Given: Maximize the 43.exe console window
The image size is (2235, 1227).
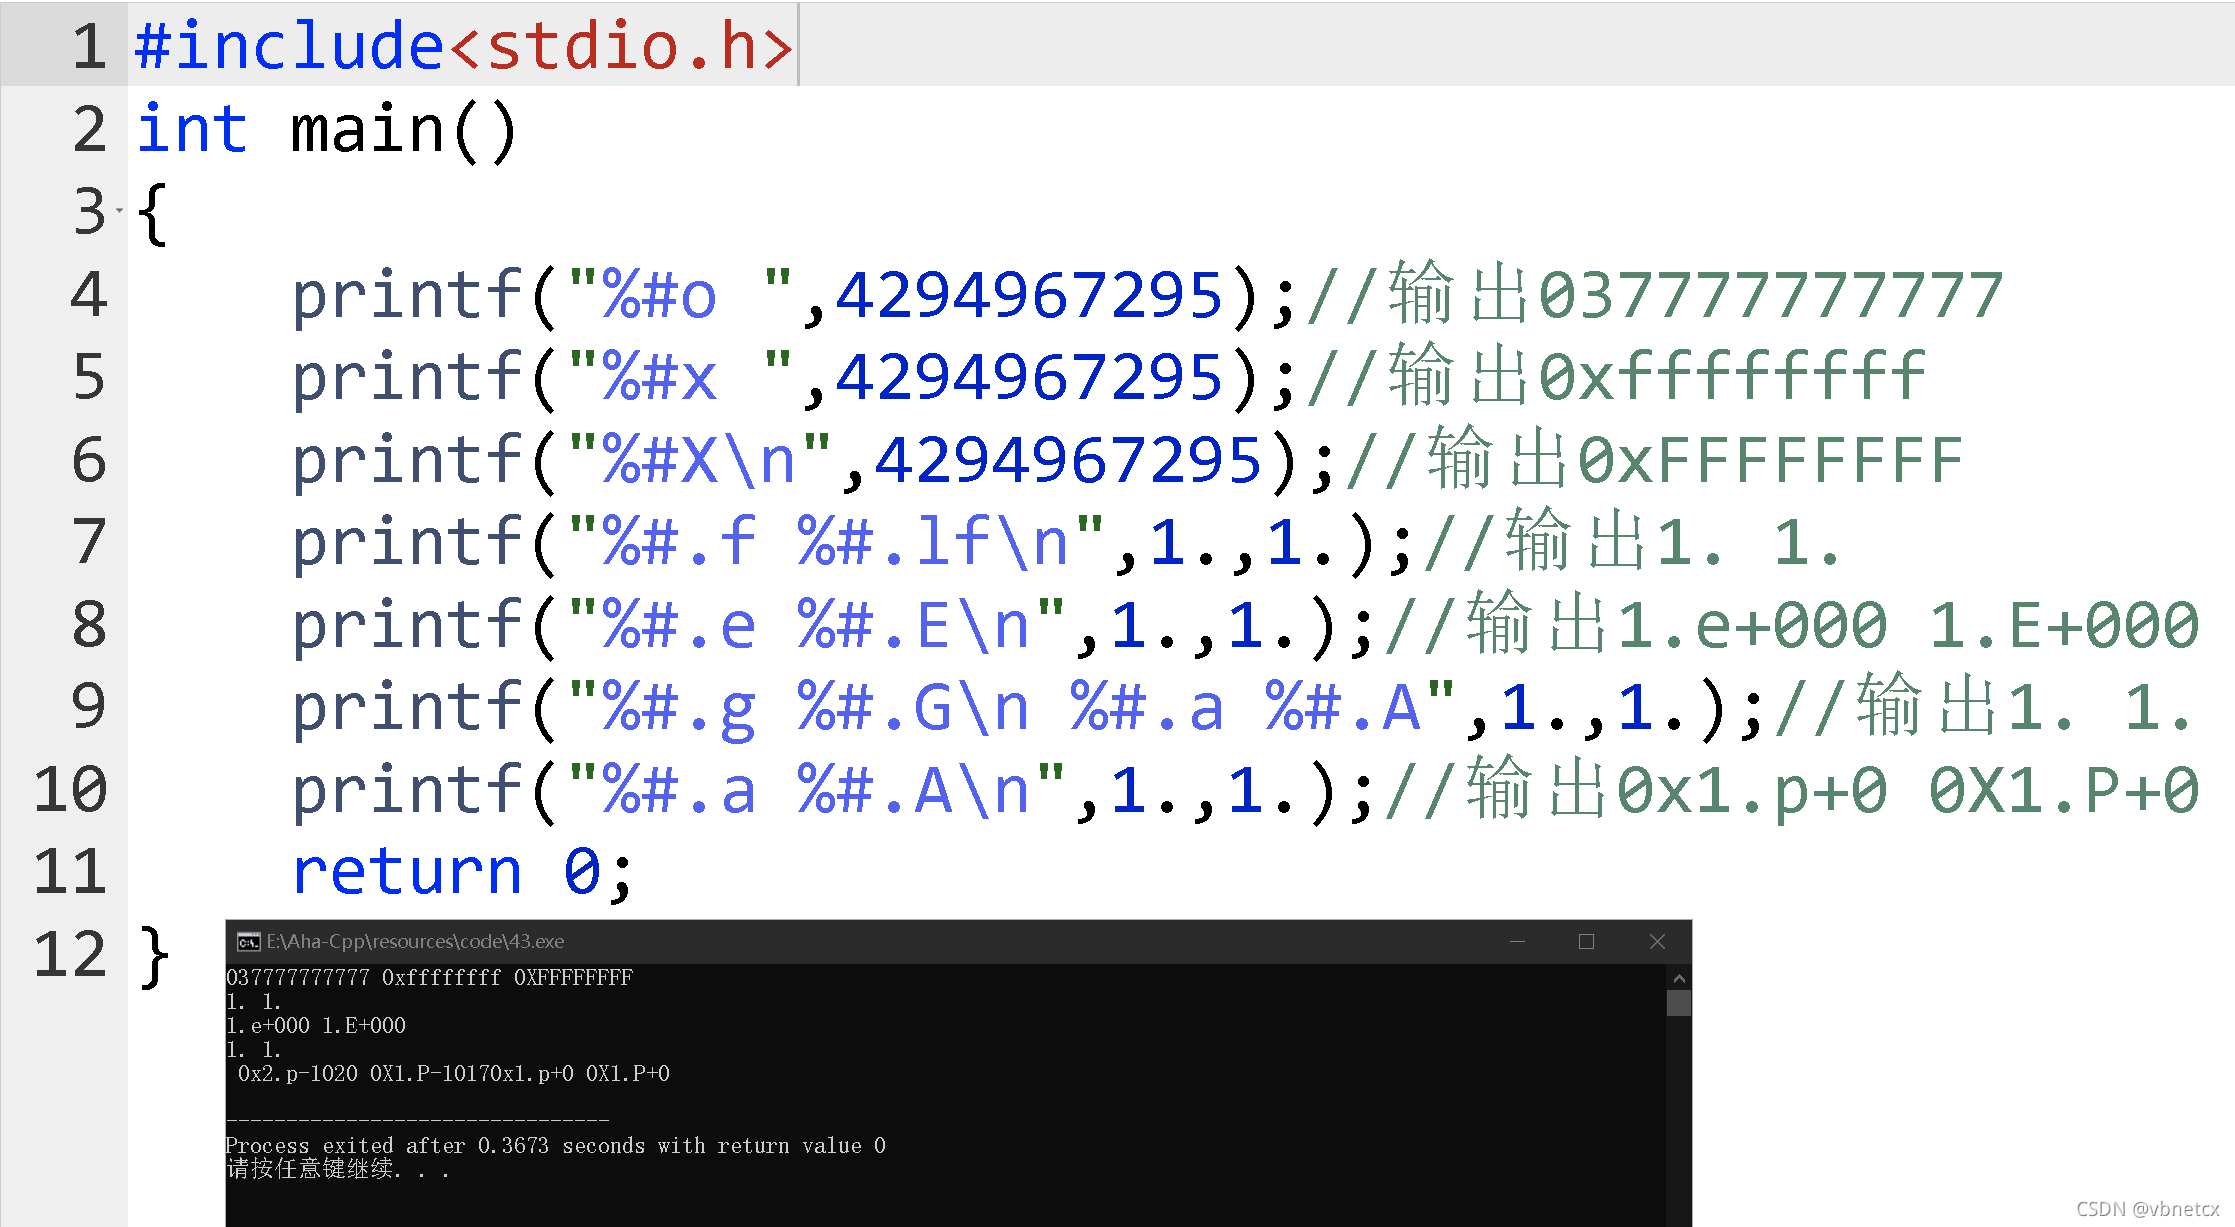Looking at the screenshot, I should tap(1586, 942).
